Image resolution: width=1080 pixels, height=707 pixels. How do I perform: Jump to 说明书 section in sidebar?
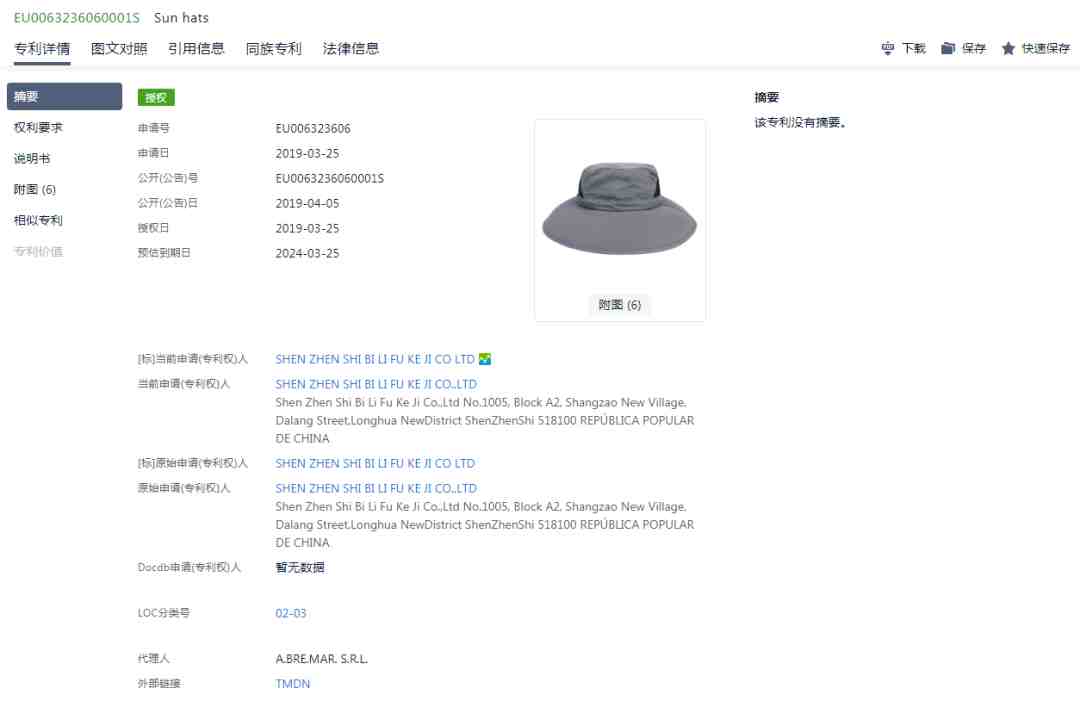tap(32, 159)
